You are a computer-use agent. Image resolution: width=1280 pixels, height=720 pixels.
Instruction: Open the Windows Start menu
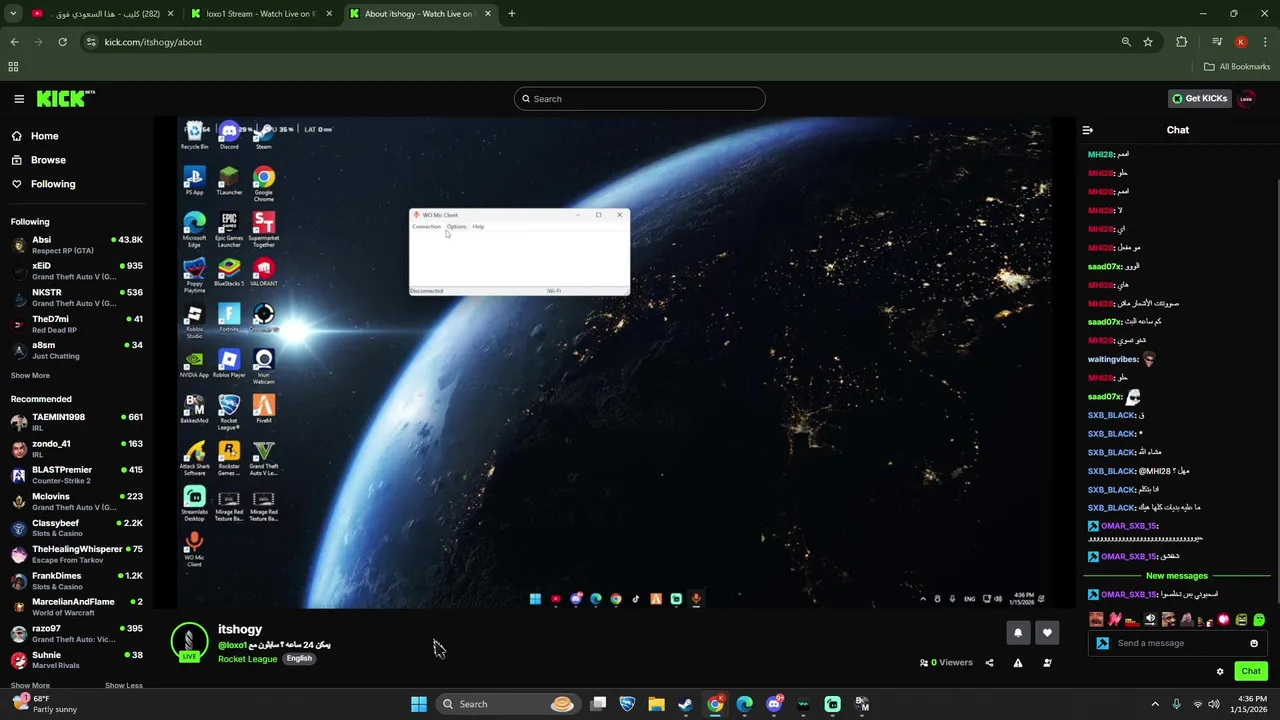(x=419, y=704)
